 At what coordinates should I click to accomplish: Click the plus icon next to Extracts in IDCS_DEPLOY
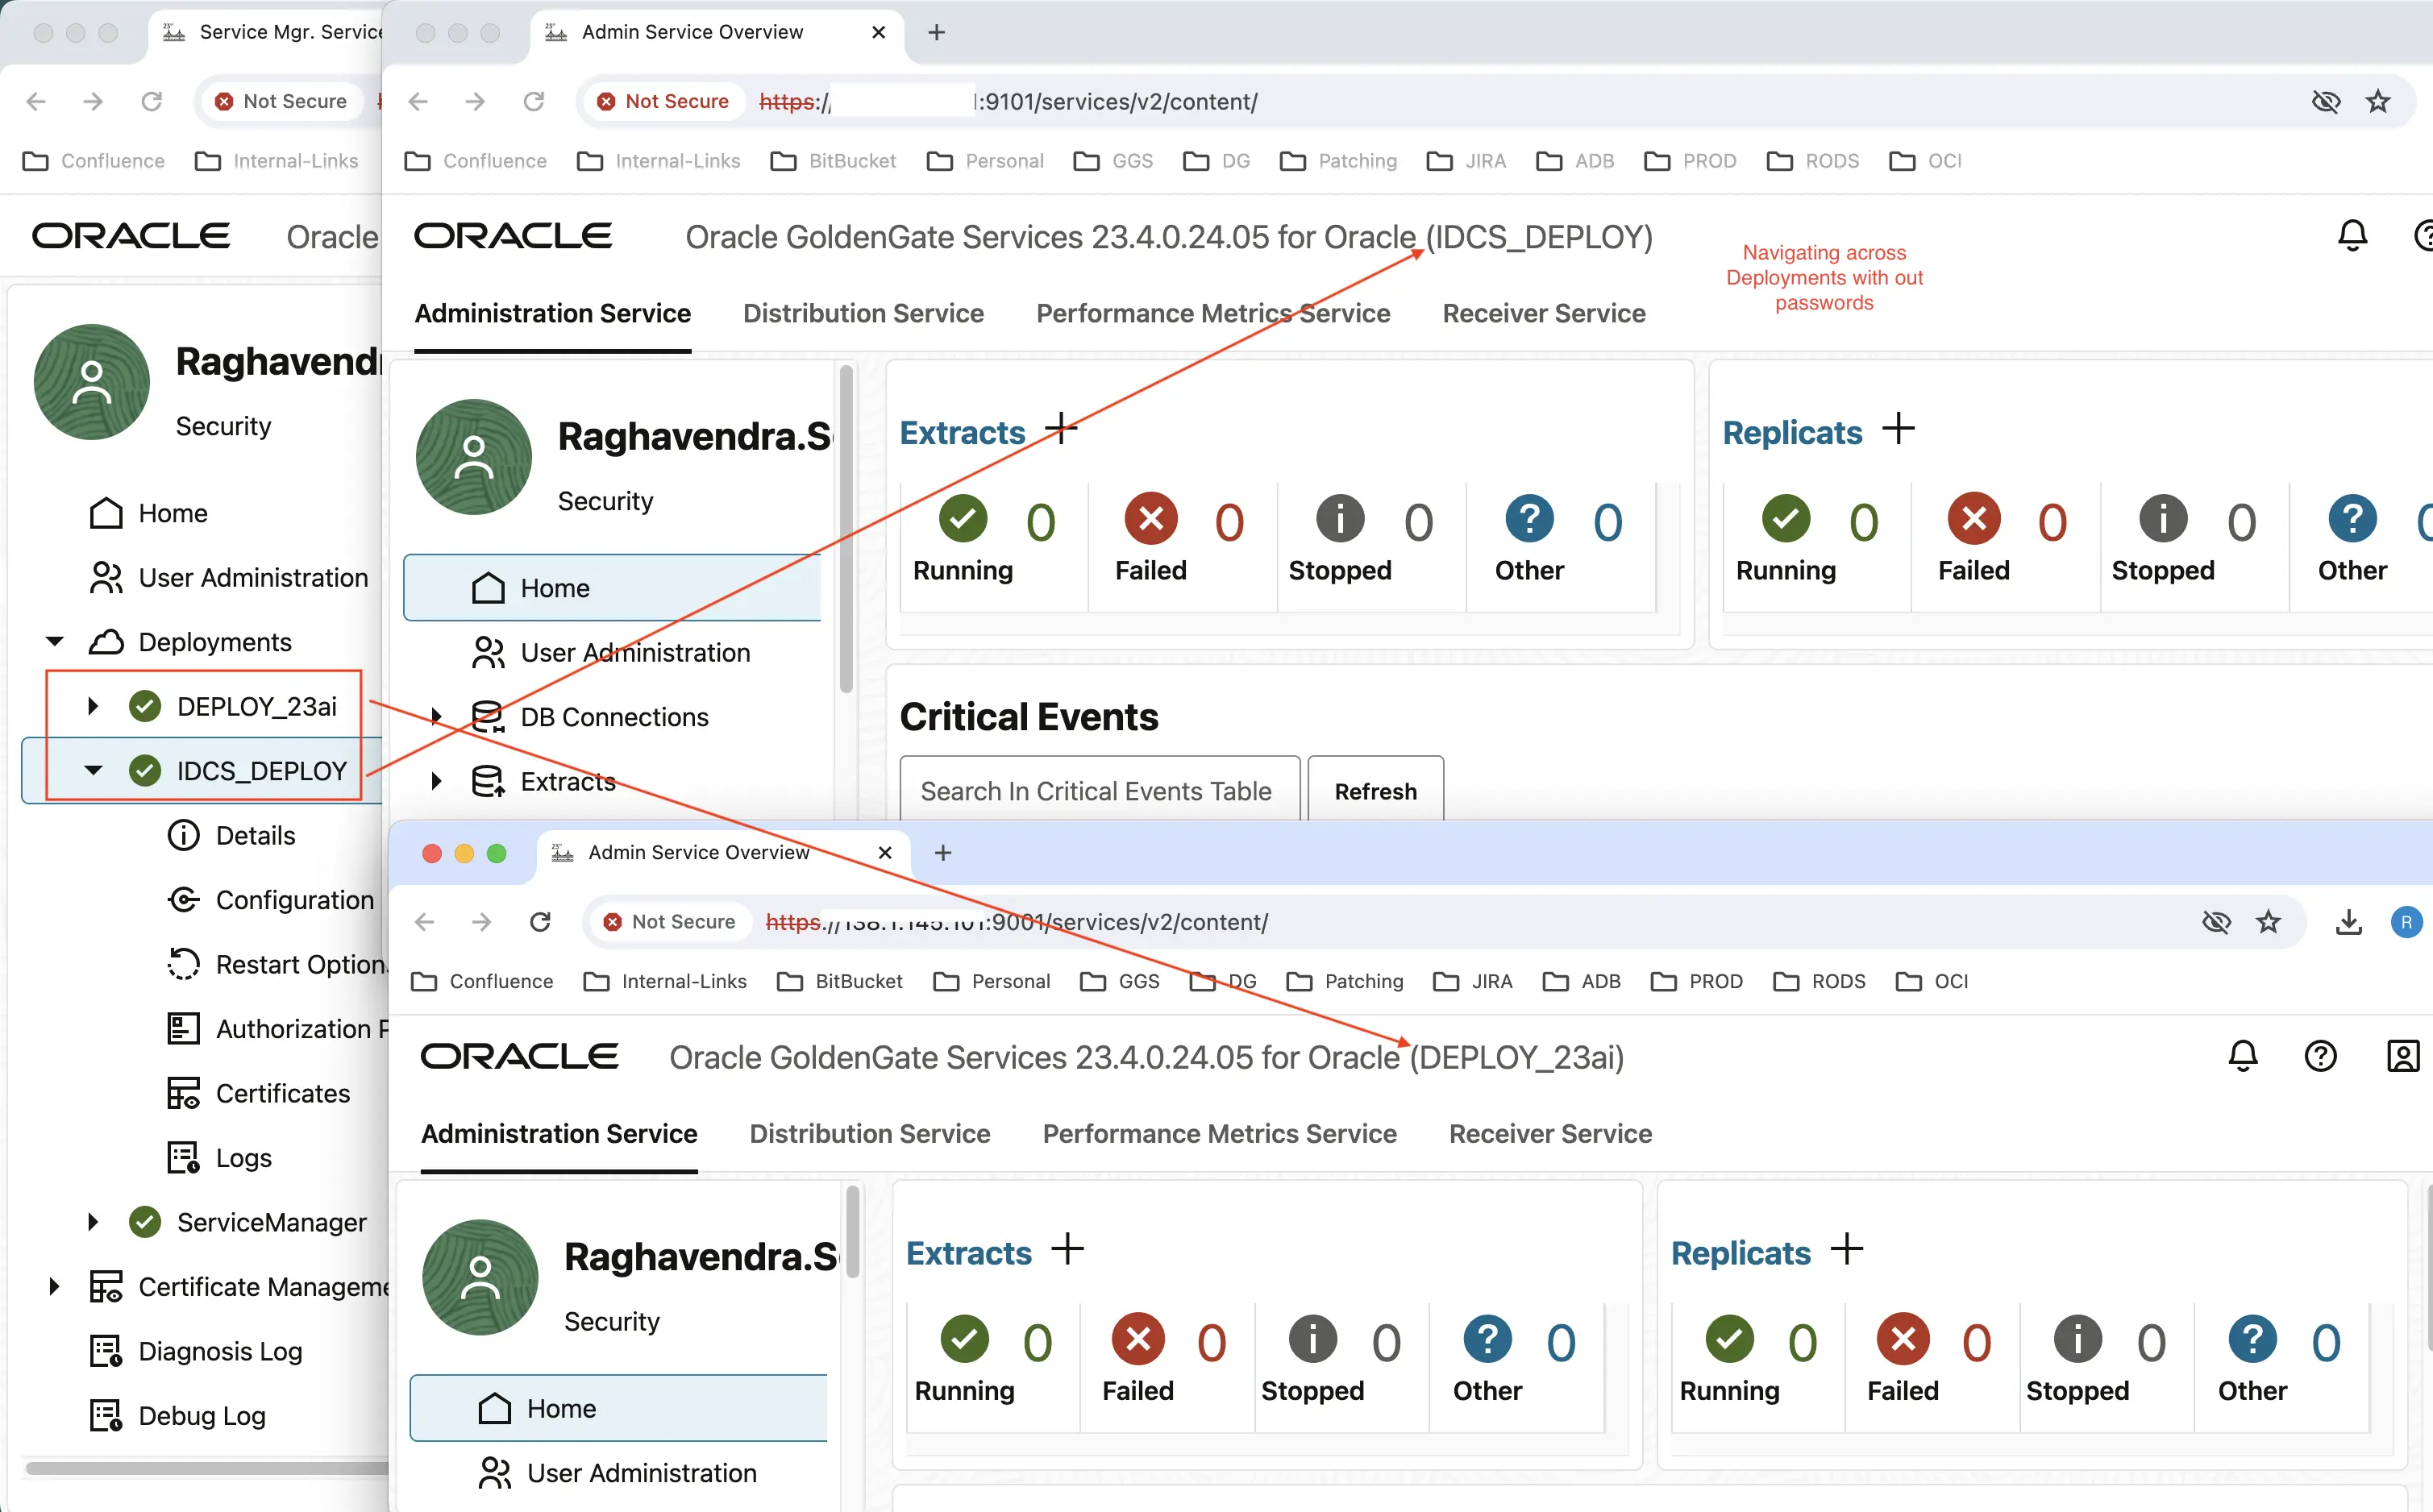tap(1061, 429)
